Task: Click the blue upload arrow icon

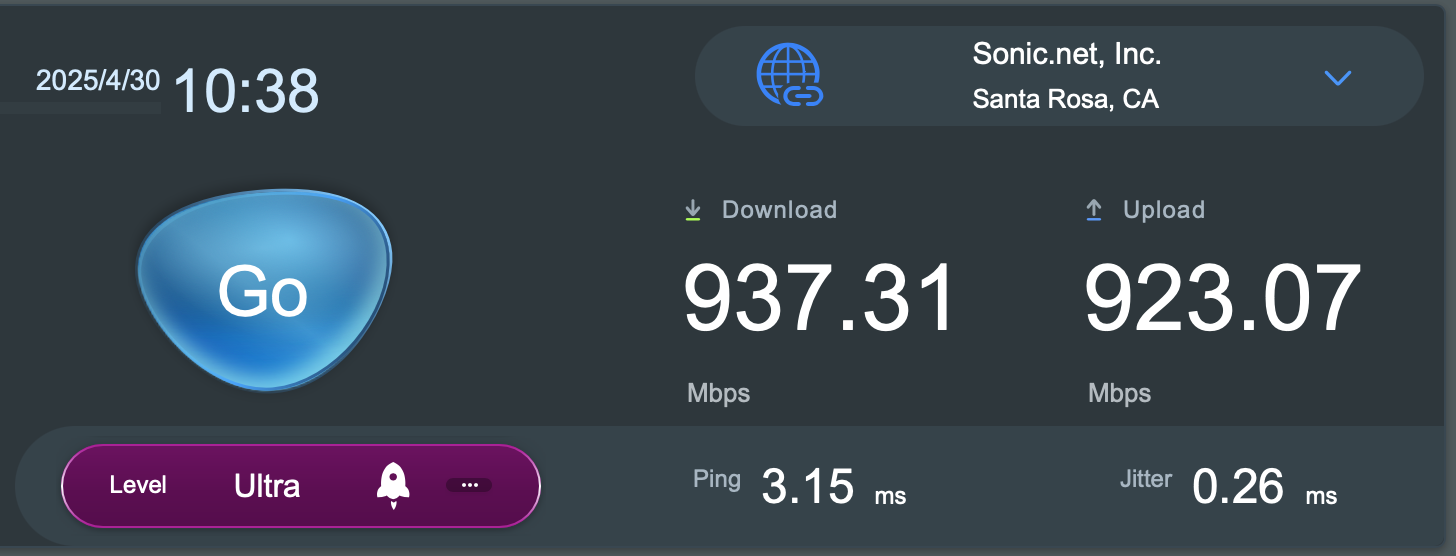Action: tap(1094, 210)
